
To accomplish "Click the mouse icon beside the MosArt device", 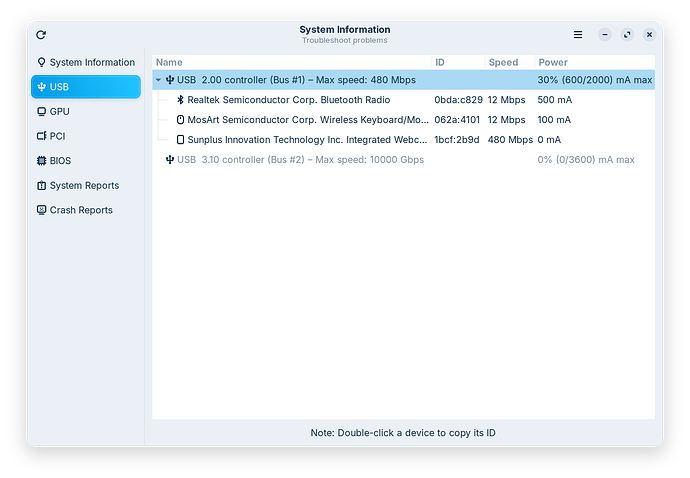I will (180, 120).
